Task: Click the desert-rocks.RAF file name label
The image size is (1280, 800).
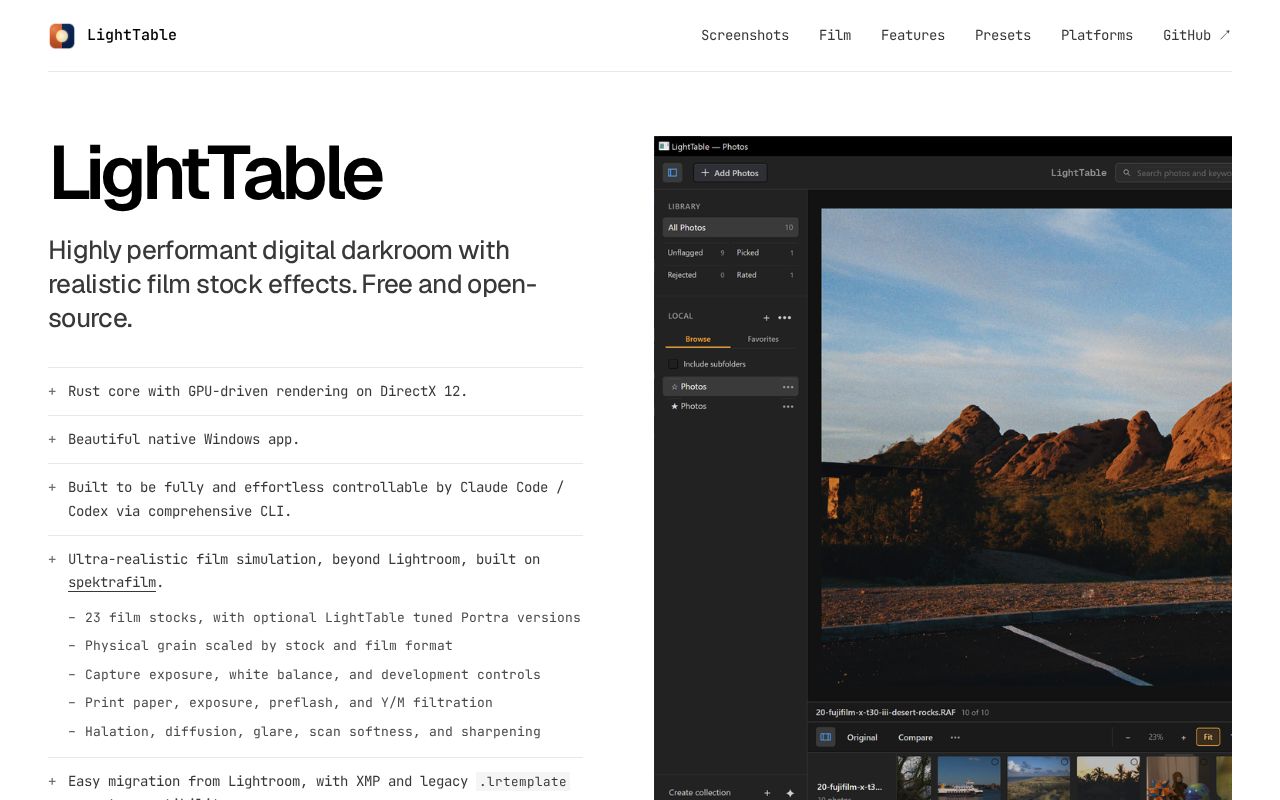Action: click(885, 713)
